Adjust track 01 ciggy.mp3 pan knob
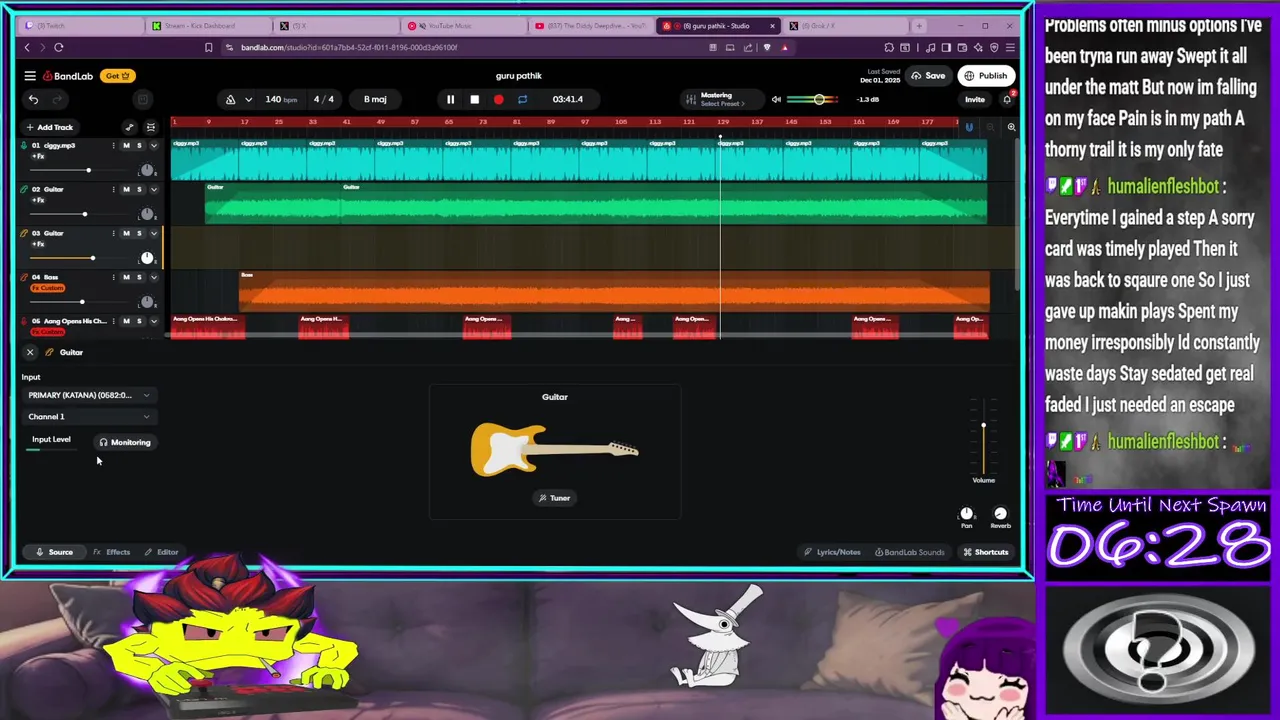Screen dimensions: 1280x720 pos(147,170)
